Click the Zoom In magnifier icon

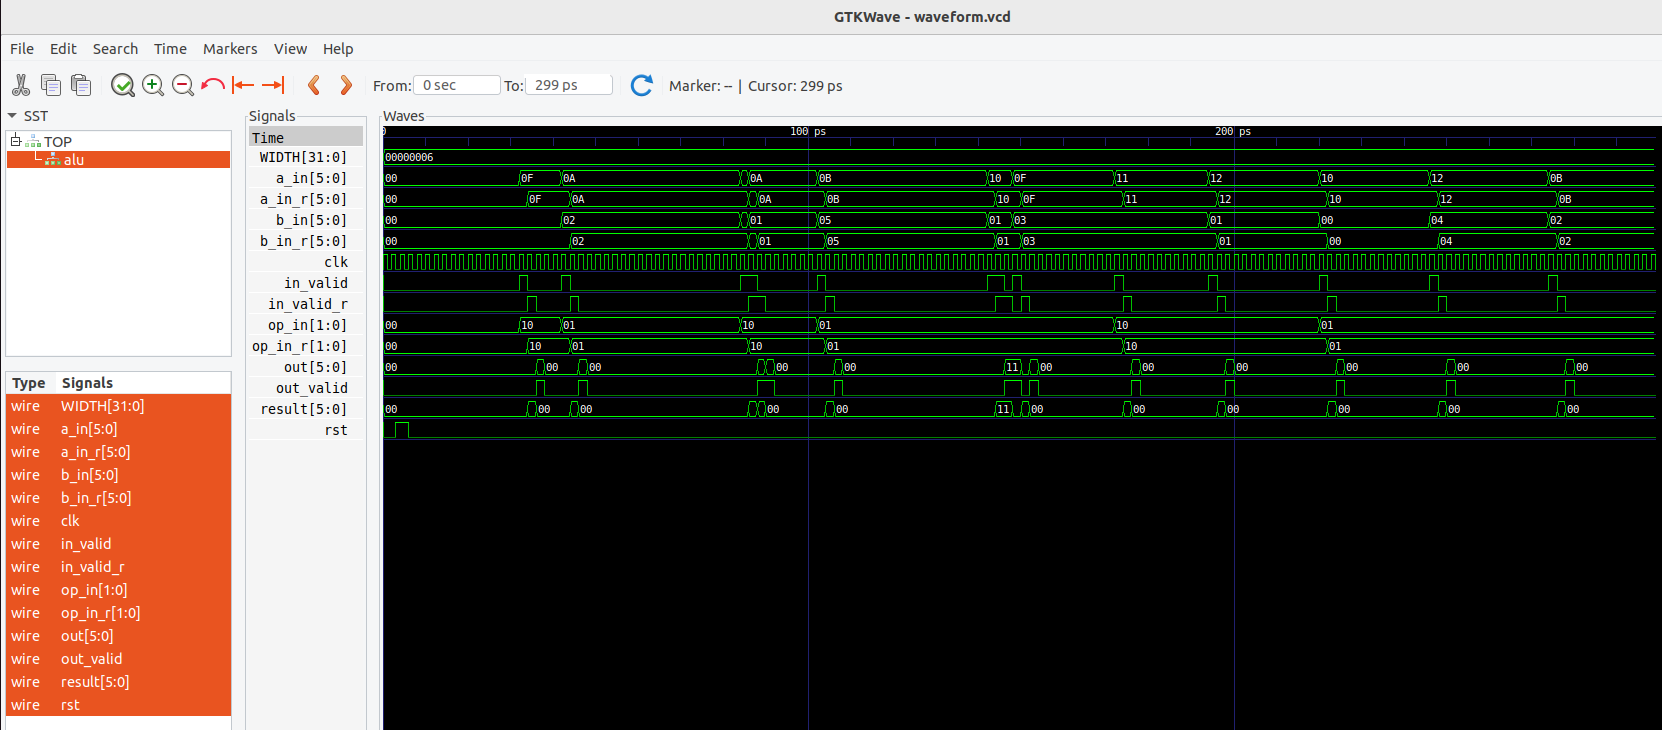coord(153,85)
